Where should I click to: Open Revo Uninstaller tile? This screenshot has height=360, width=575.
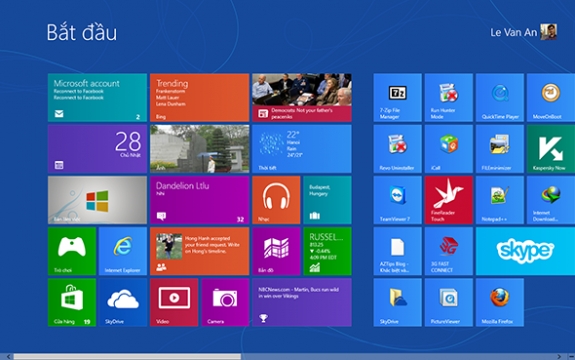398,149
